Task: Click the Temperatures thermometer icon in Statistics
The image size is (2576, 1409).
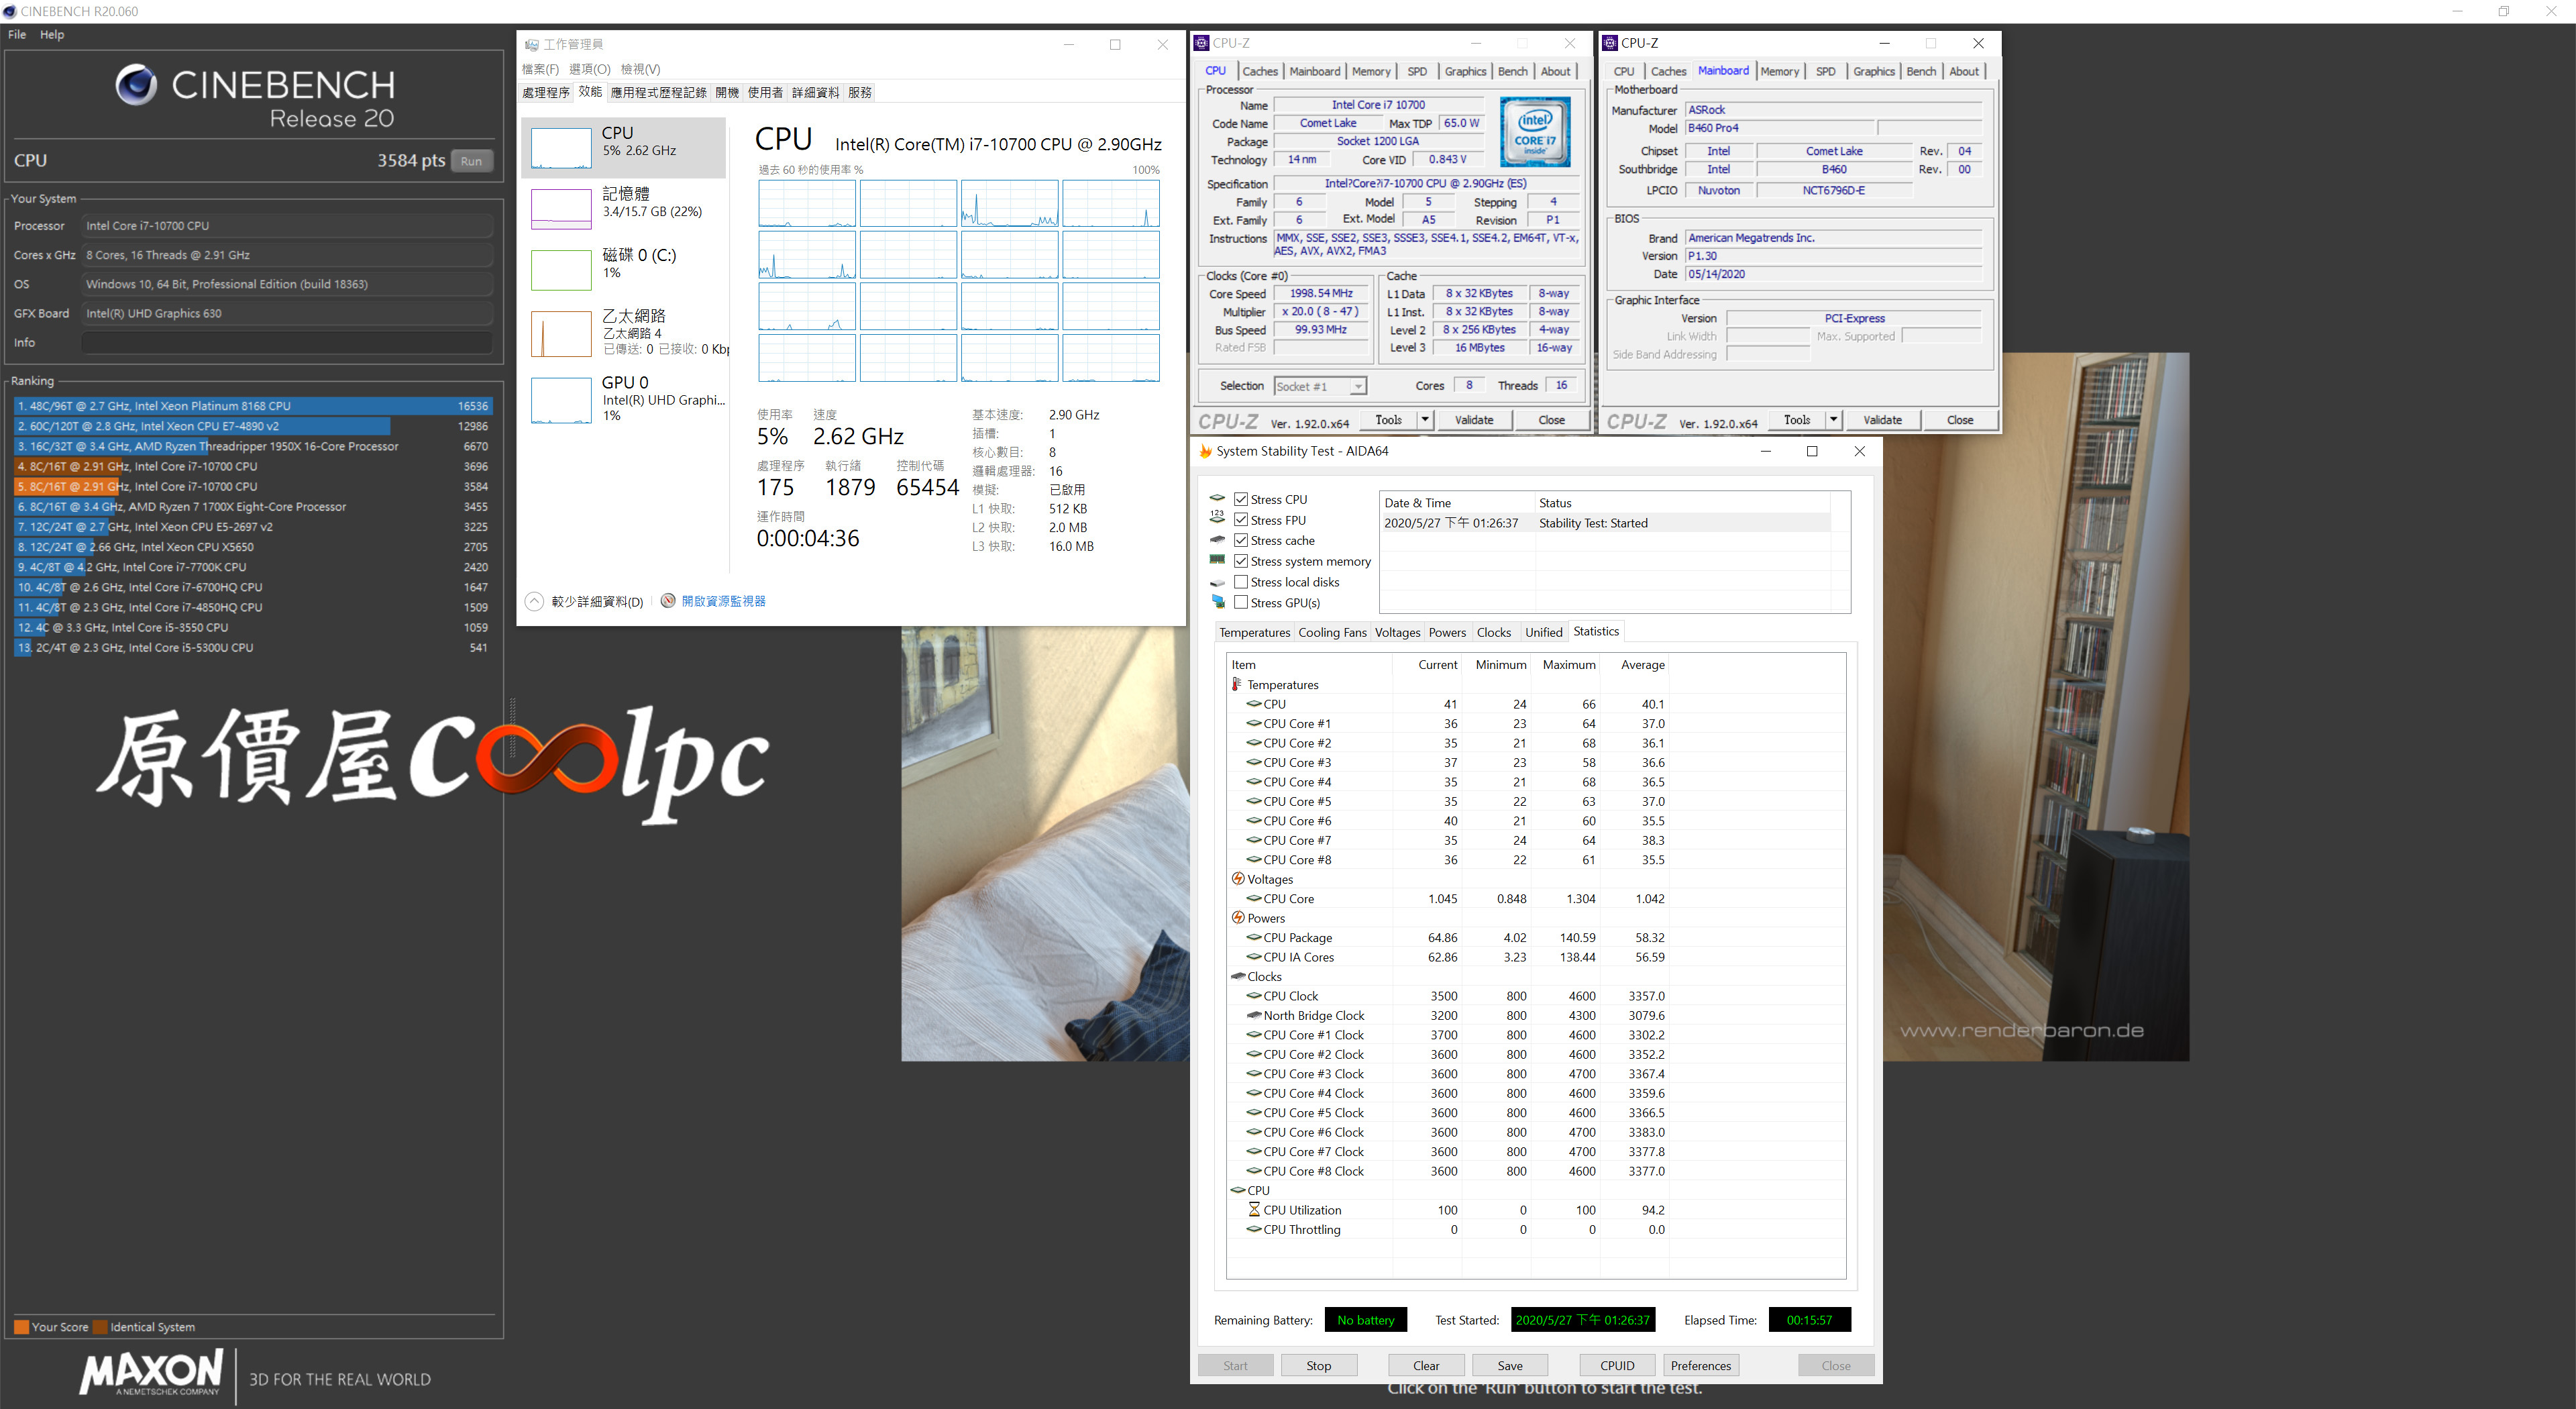Action: [x=1237, y=684]
